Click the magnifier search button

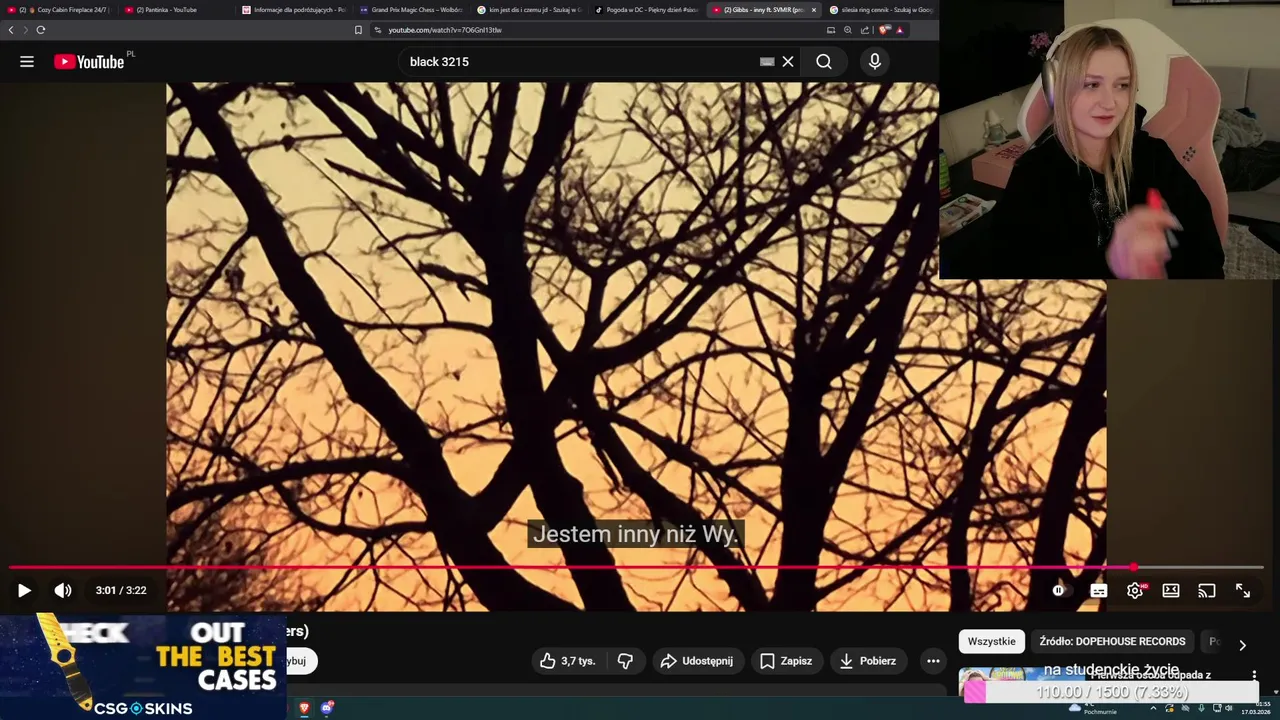823,62
